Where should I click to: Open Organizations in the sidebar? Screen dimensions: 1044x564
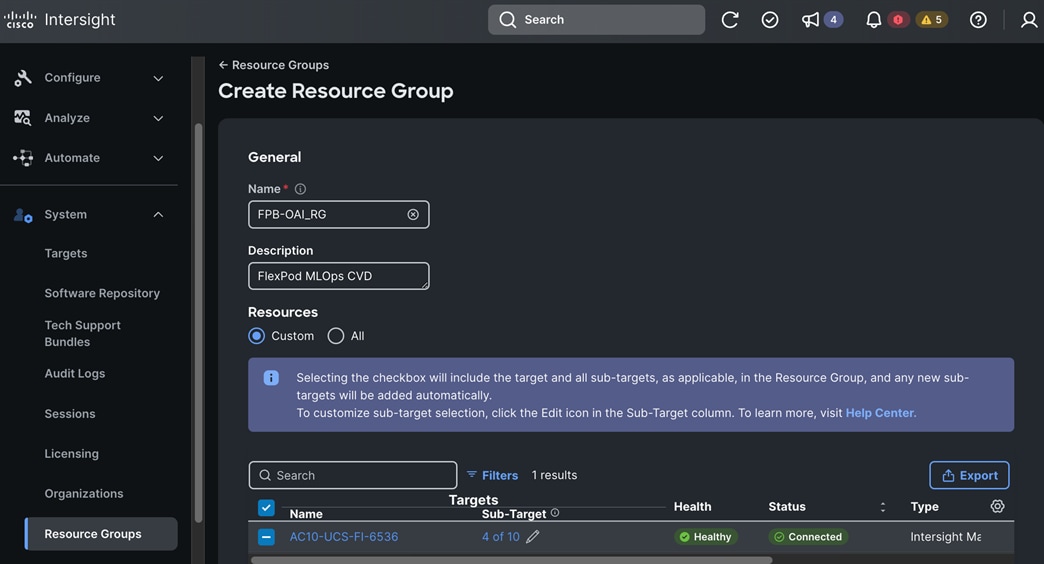84,493
